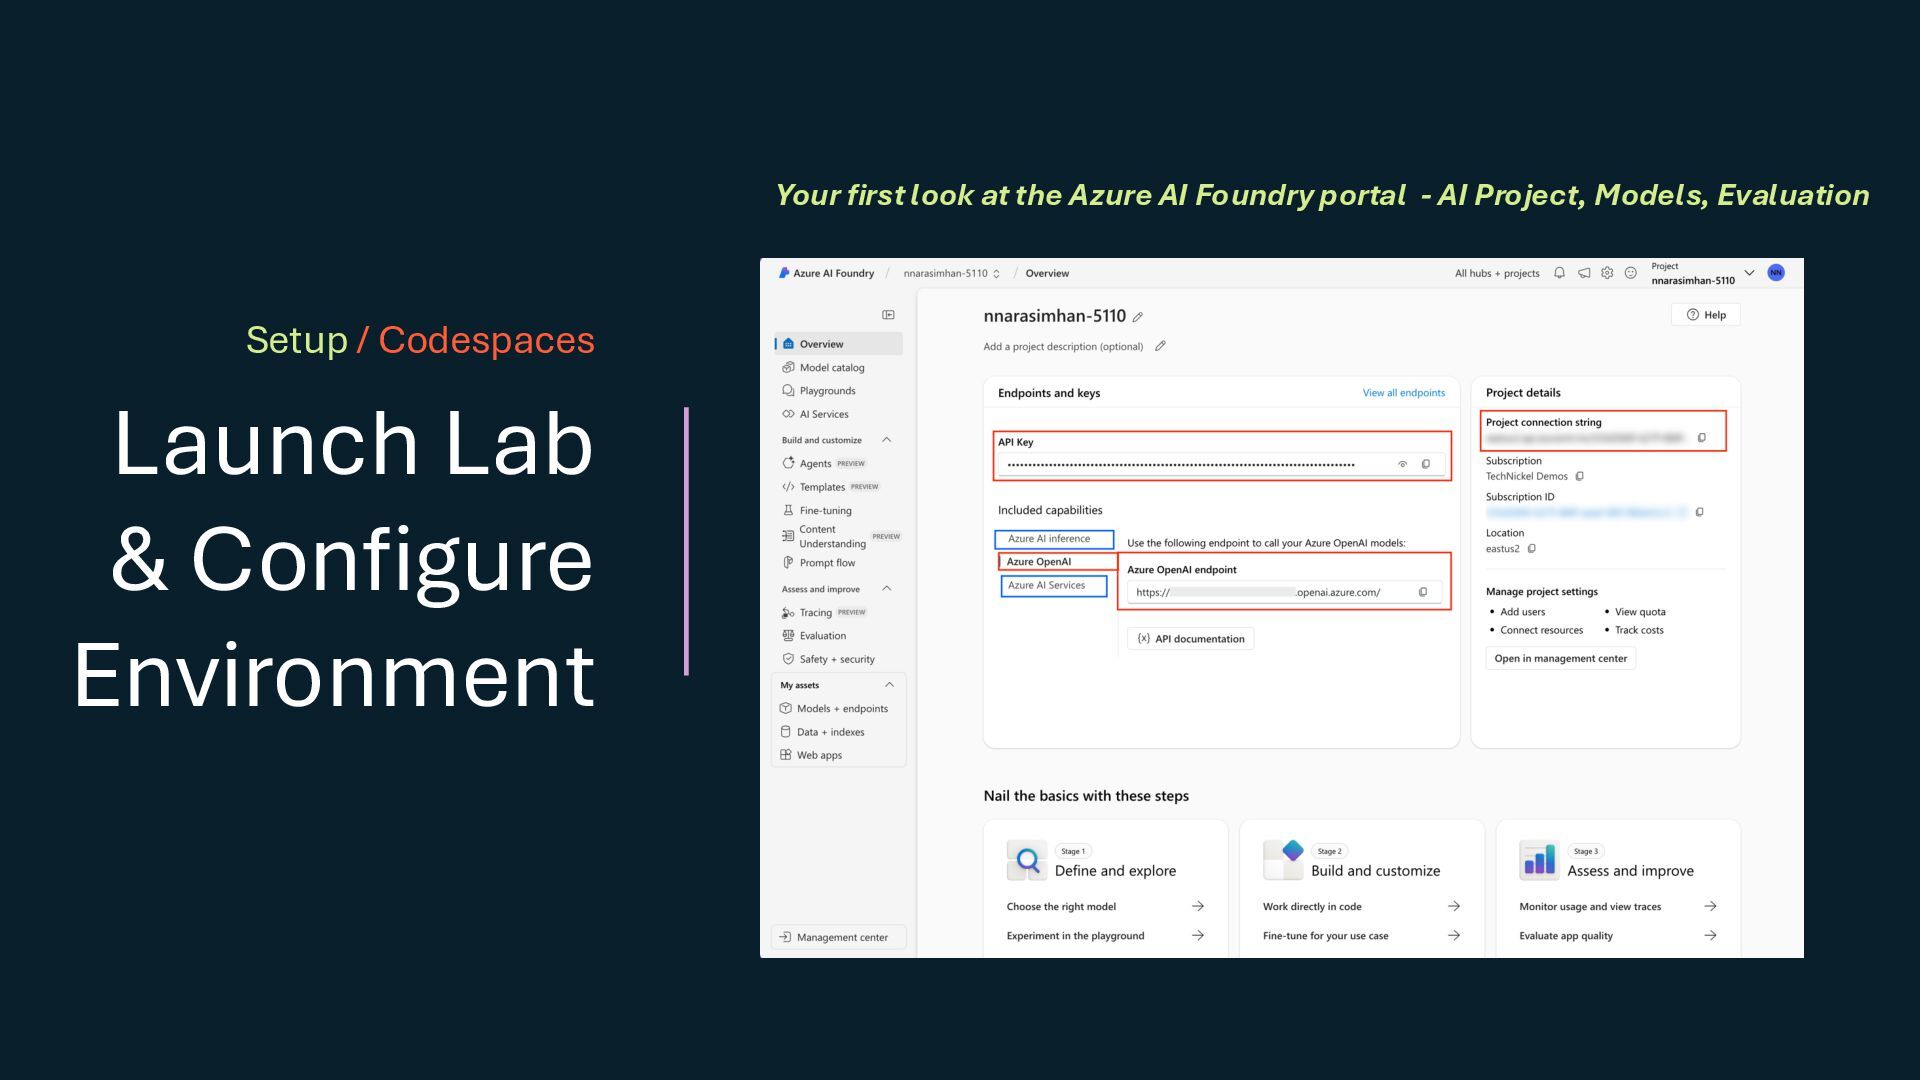The height and width of the screenshot is (1080, 1920).
Task: Click the announcements megaphone icon
Action: pyautogui.click(x=1584, y=273)
